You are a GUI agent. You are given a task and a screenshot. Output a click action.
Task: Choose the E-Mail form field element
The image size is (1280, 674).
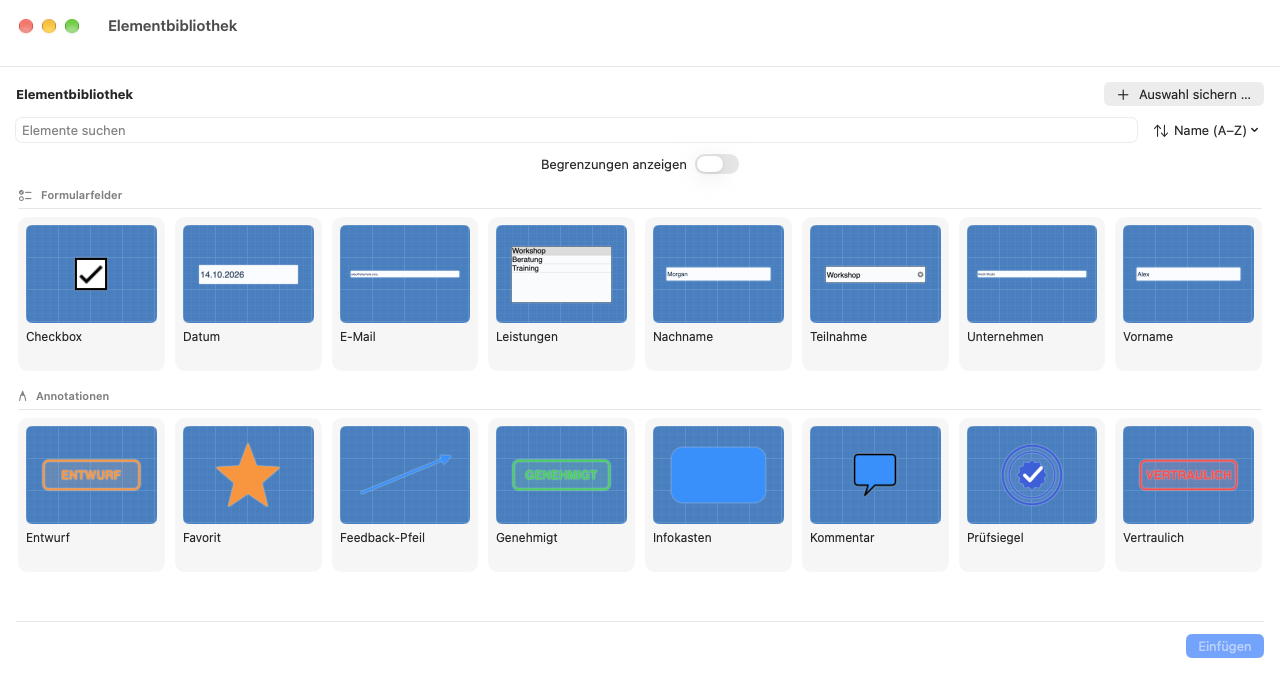coord(405,274)
